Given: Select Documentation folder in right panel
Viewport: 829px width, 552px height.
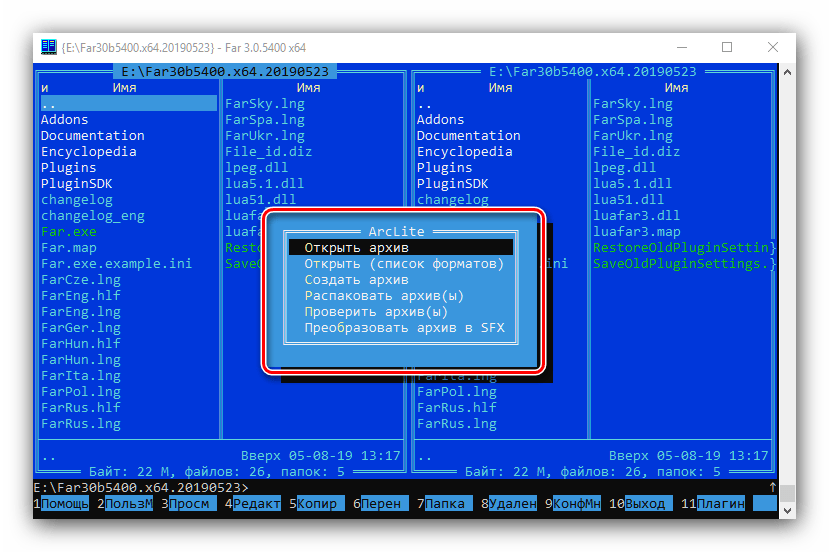Looking at the screenshot, I should coord(468,135).
